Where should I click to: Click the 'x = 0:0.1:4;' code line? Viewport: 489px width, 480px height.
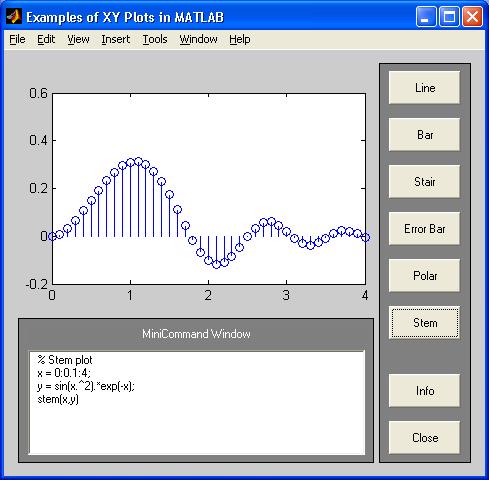(x=64, y=373)
